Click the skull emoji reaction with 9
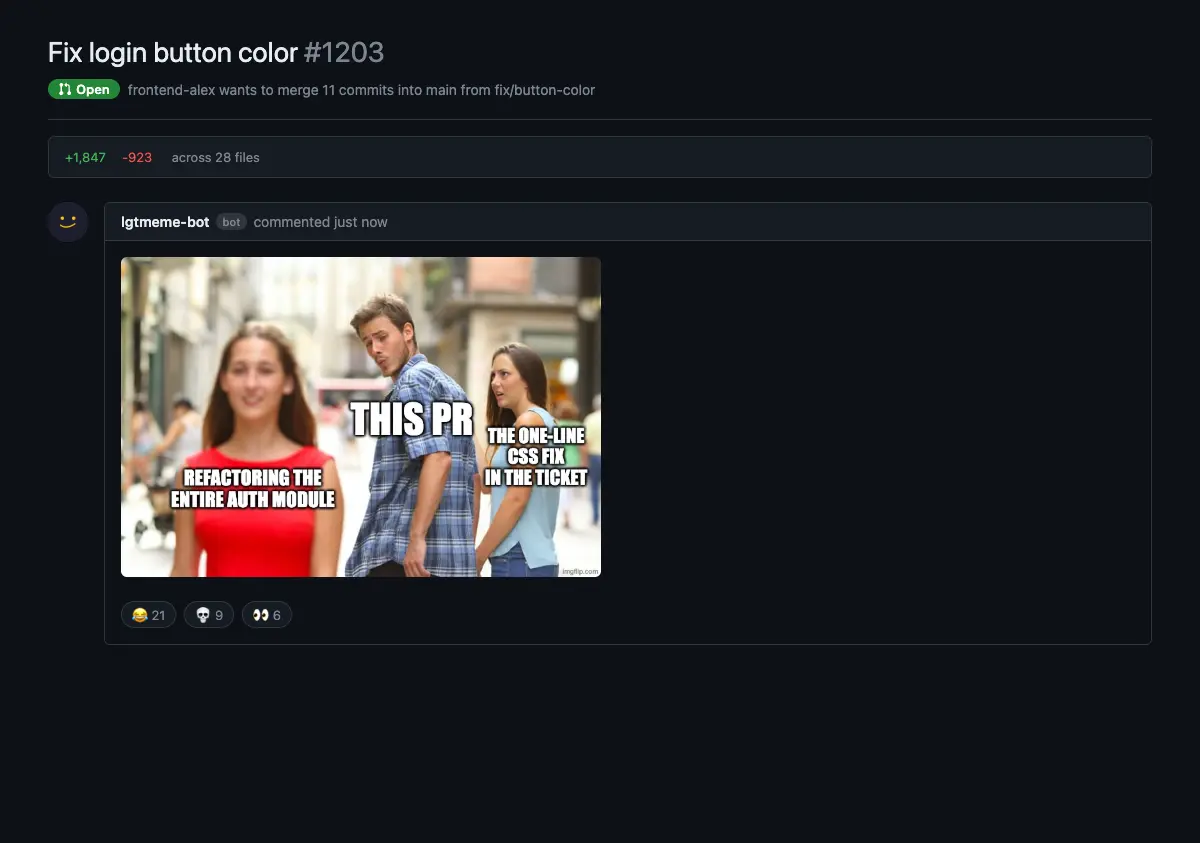 [x=209, y=615]
